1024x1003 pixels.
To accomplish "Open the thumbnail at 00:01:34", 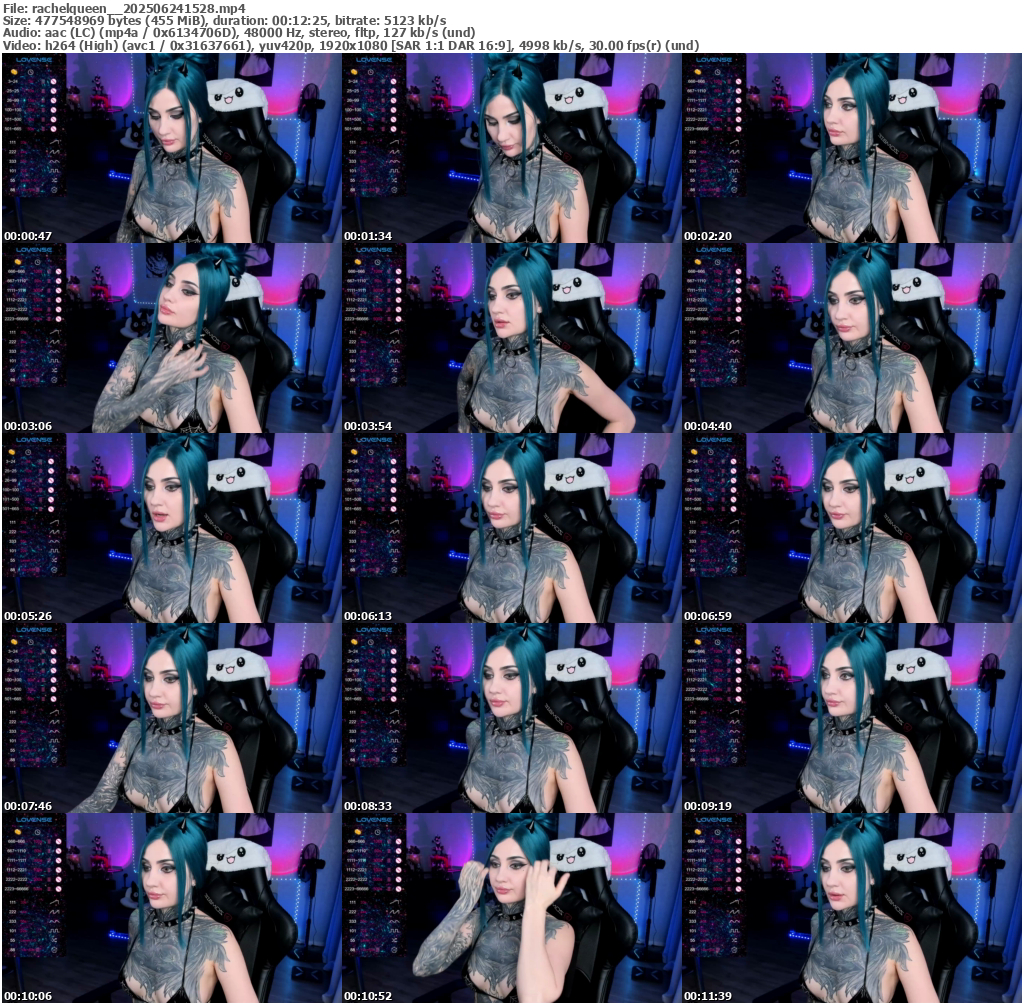I will 511,148.
